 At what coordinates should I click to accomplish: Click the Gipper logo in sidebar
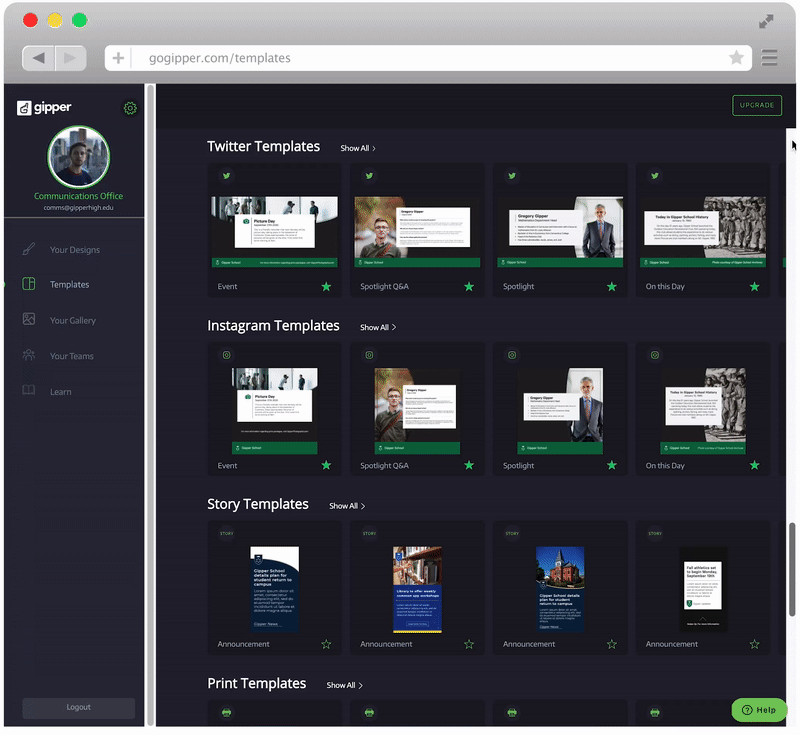(x=44, y=108)
